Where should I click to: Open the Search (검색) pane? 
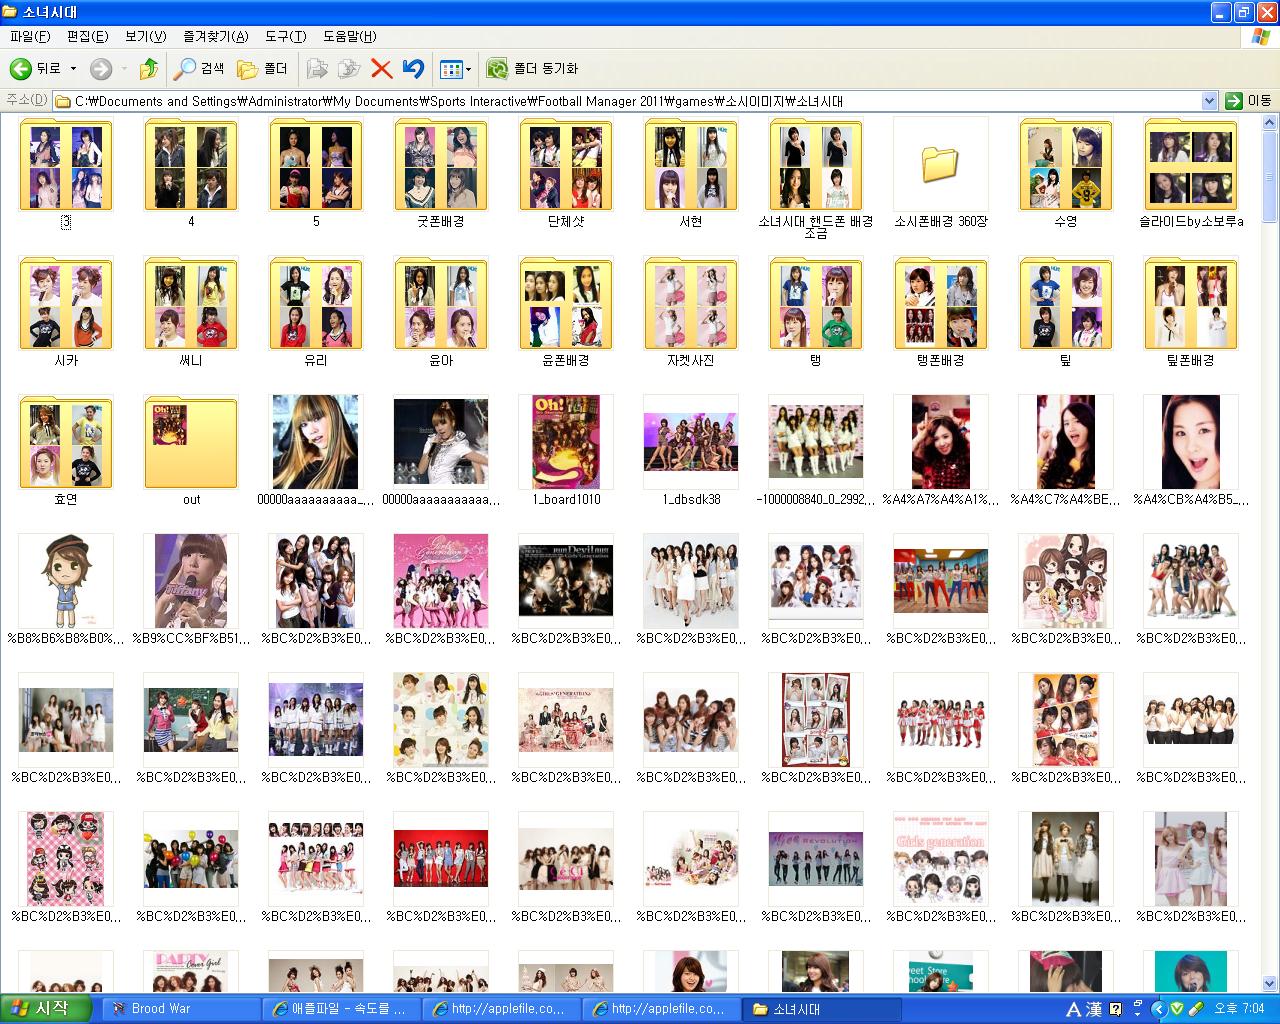(x=199, y=69)
